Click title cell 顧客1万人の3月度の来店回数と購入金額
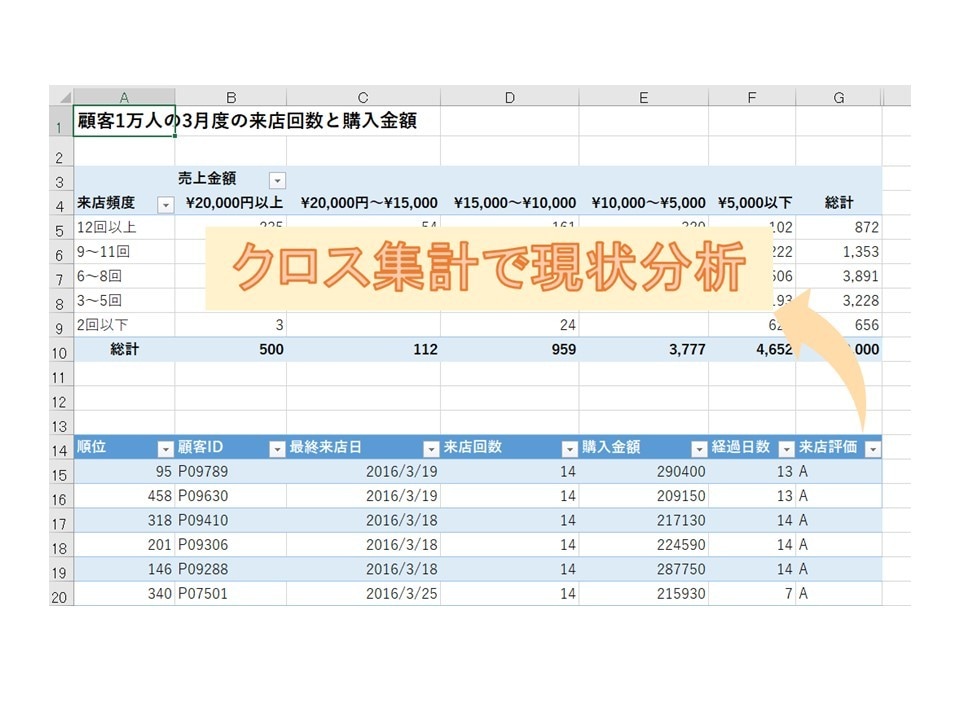 [x=247, y=121]
